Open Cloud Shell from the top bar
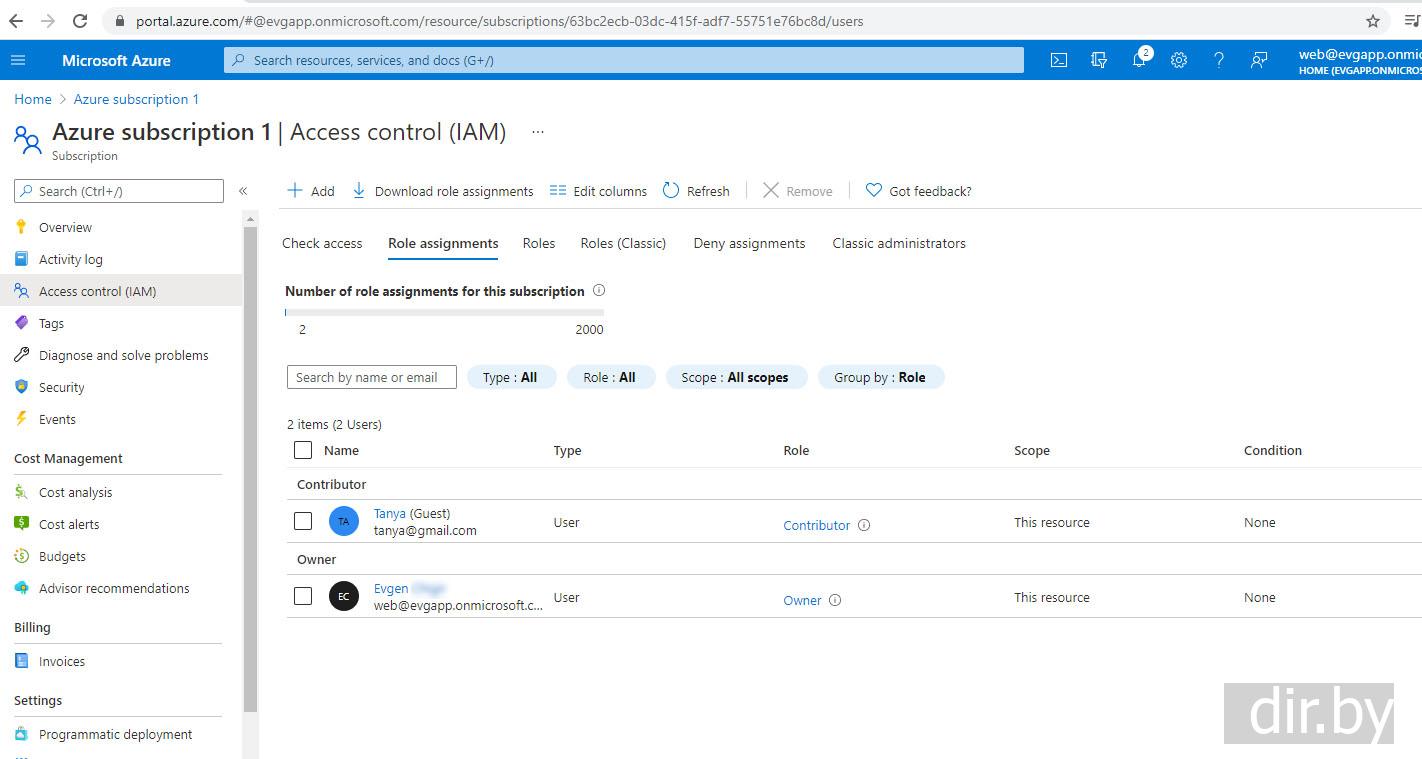This screenshot has width=1422, height=759. click(x=1059, y=60)
